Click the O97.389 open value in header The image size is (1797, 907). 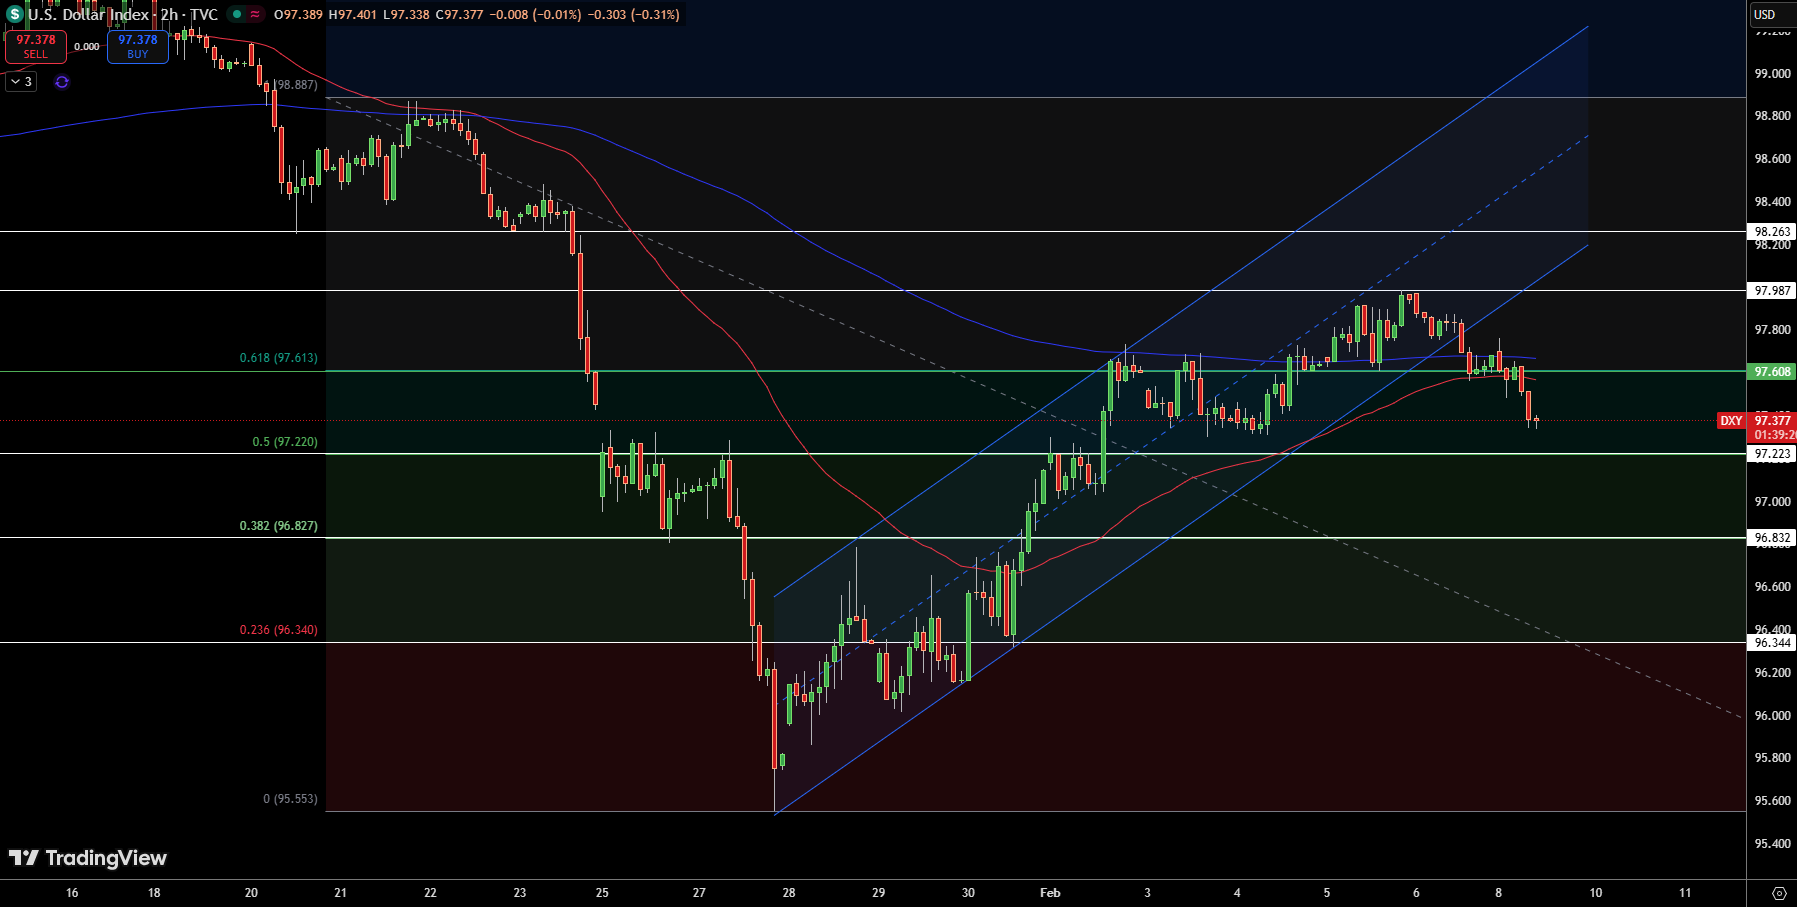tap(299, 14)
